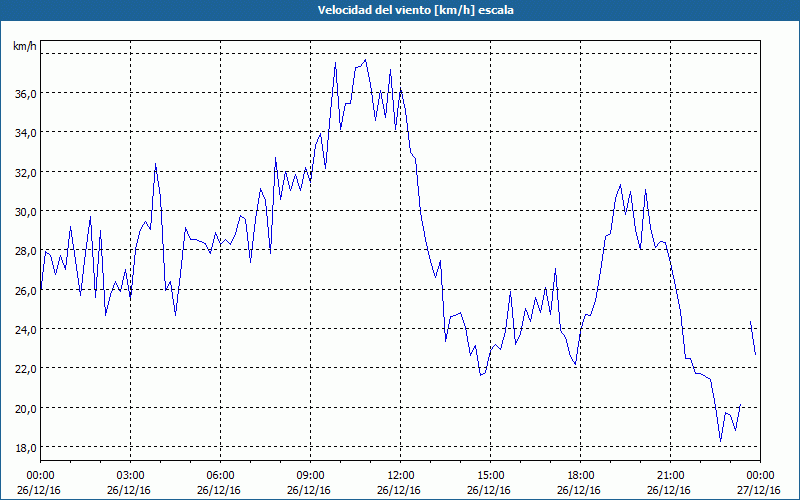Click the 09:00 time axis label
Image resolution: width=800 pixels, height=500 pixels.
310,476
